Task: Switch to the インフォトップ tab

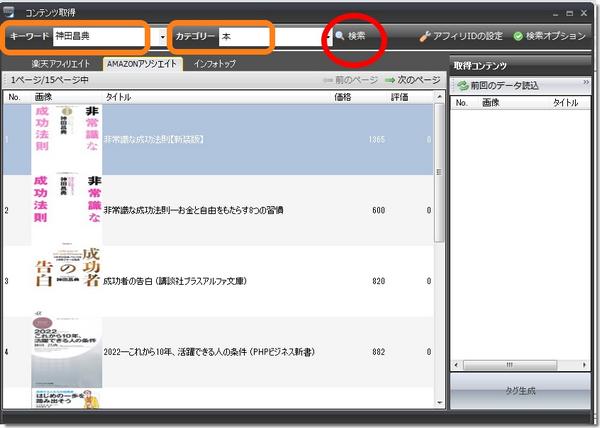Action: (215, 63)
